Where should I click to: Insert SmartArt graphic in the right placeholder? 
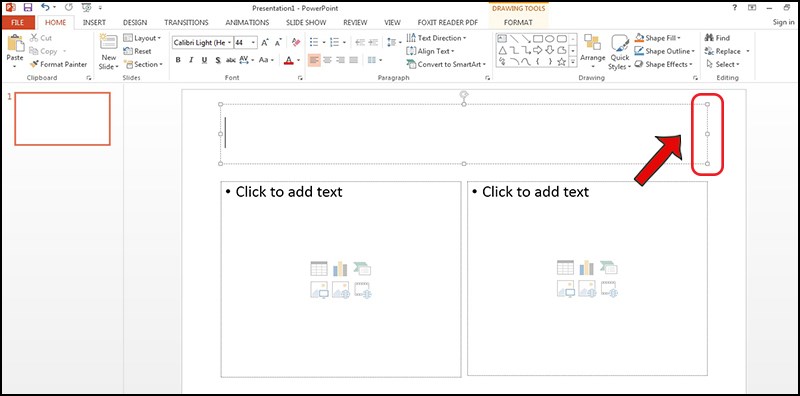[609, 268]
